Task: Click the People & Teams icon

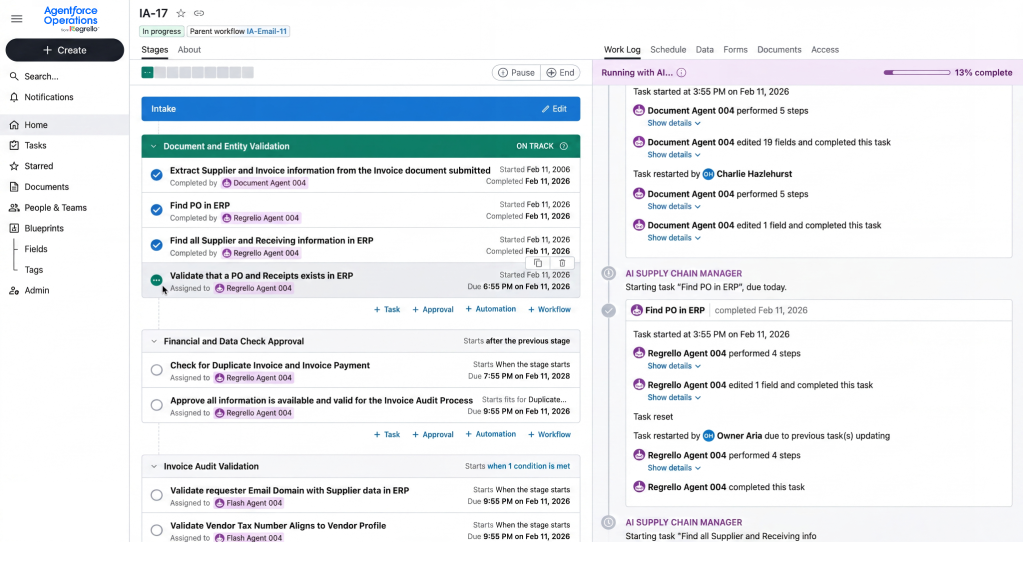Action: (14, 208)
